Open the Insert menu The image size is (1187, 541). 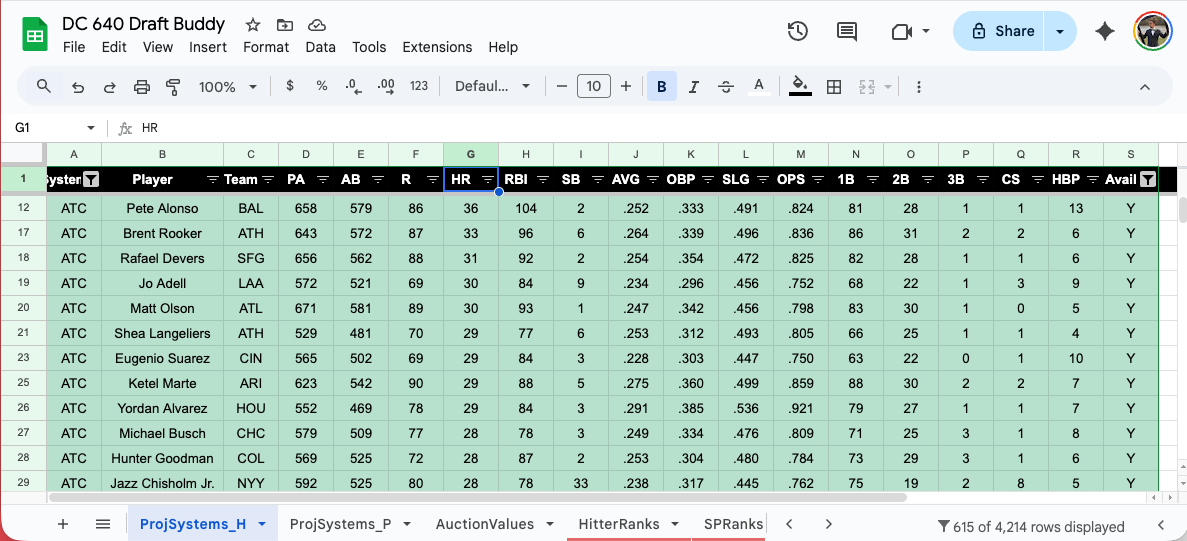[208, 47]
